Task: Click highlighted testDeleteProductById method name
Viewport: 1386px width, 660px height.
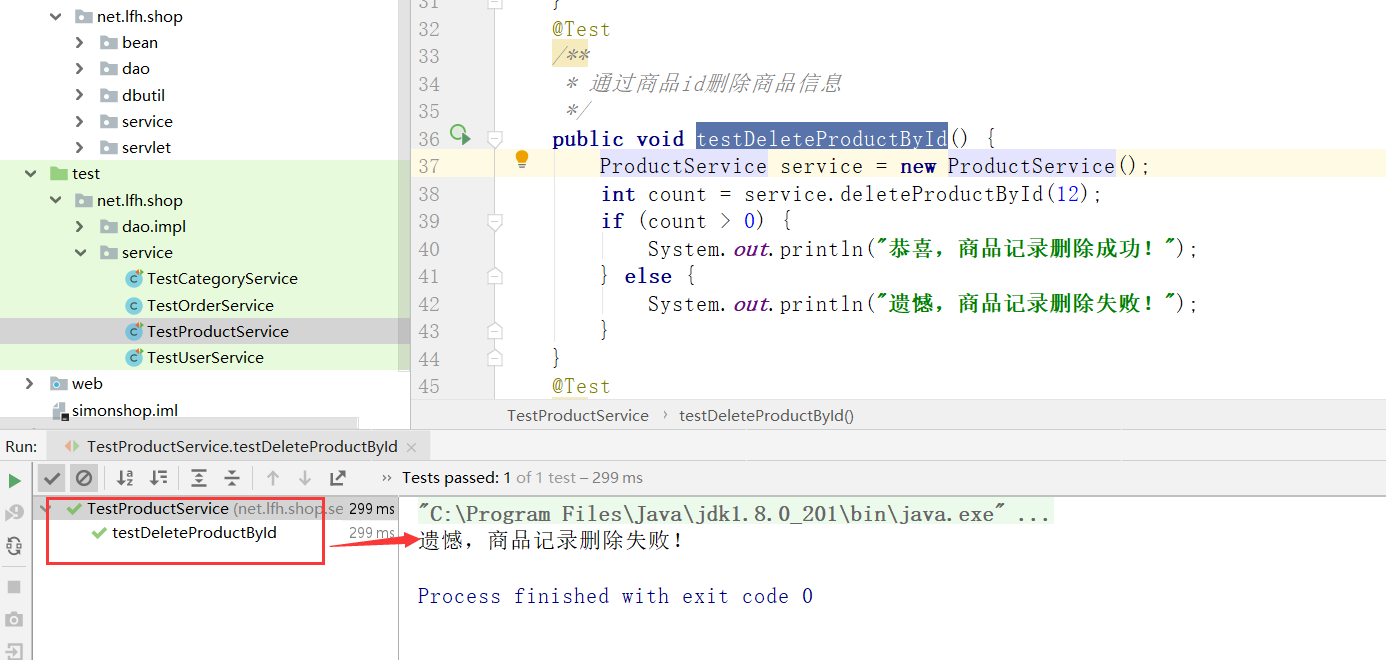Action: pyautogui.click(x=822, y=139)
